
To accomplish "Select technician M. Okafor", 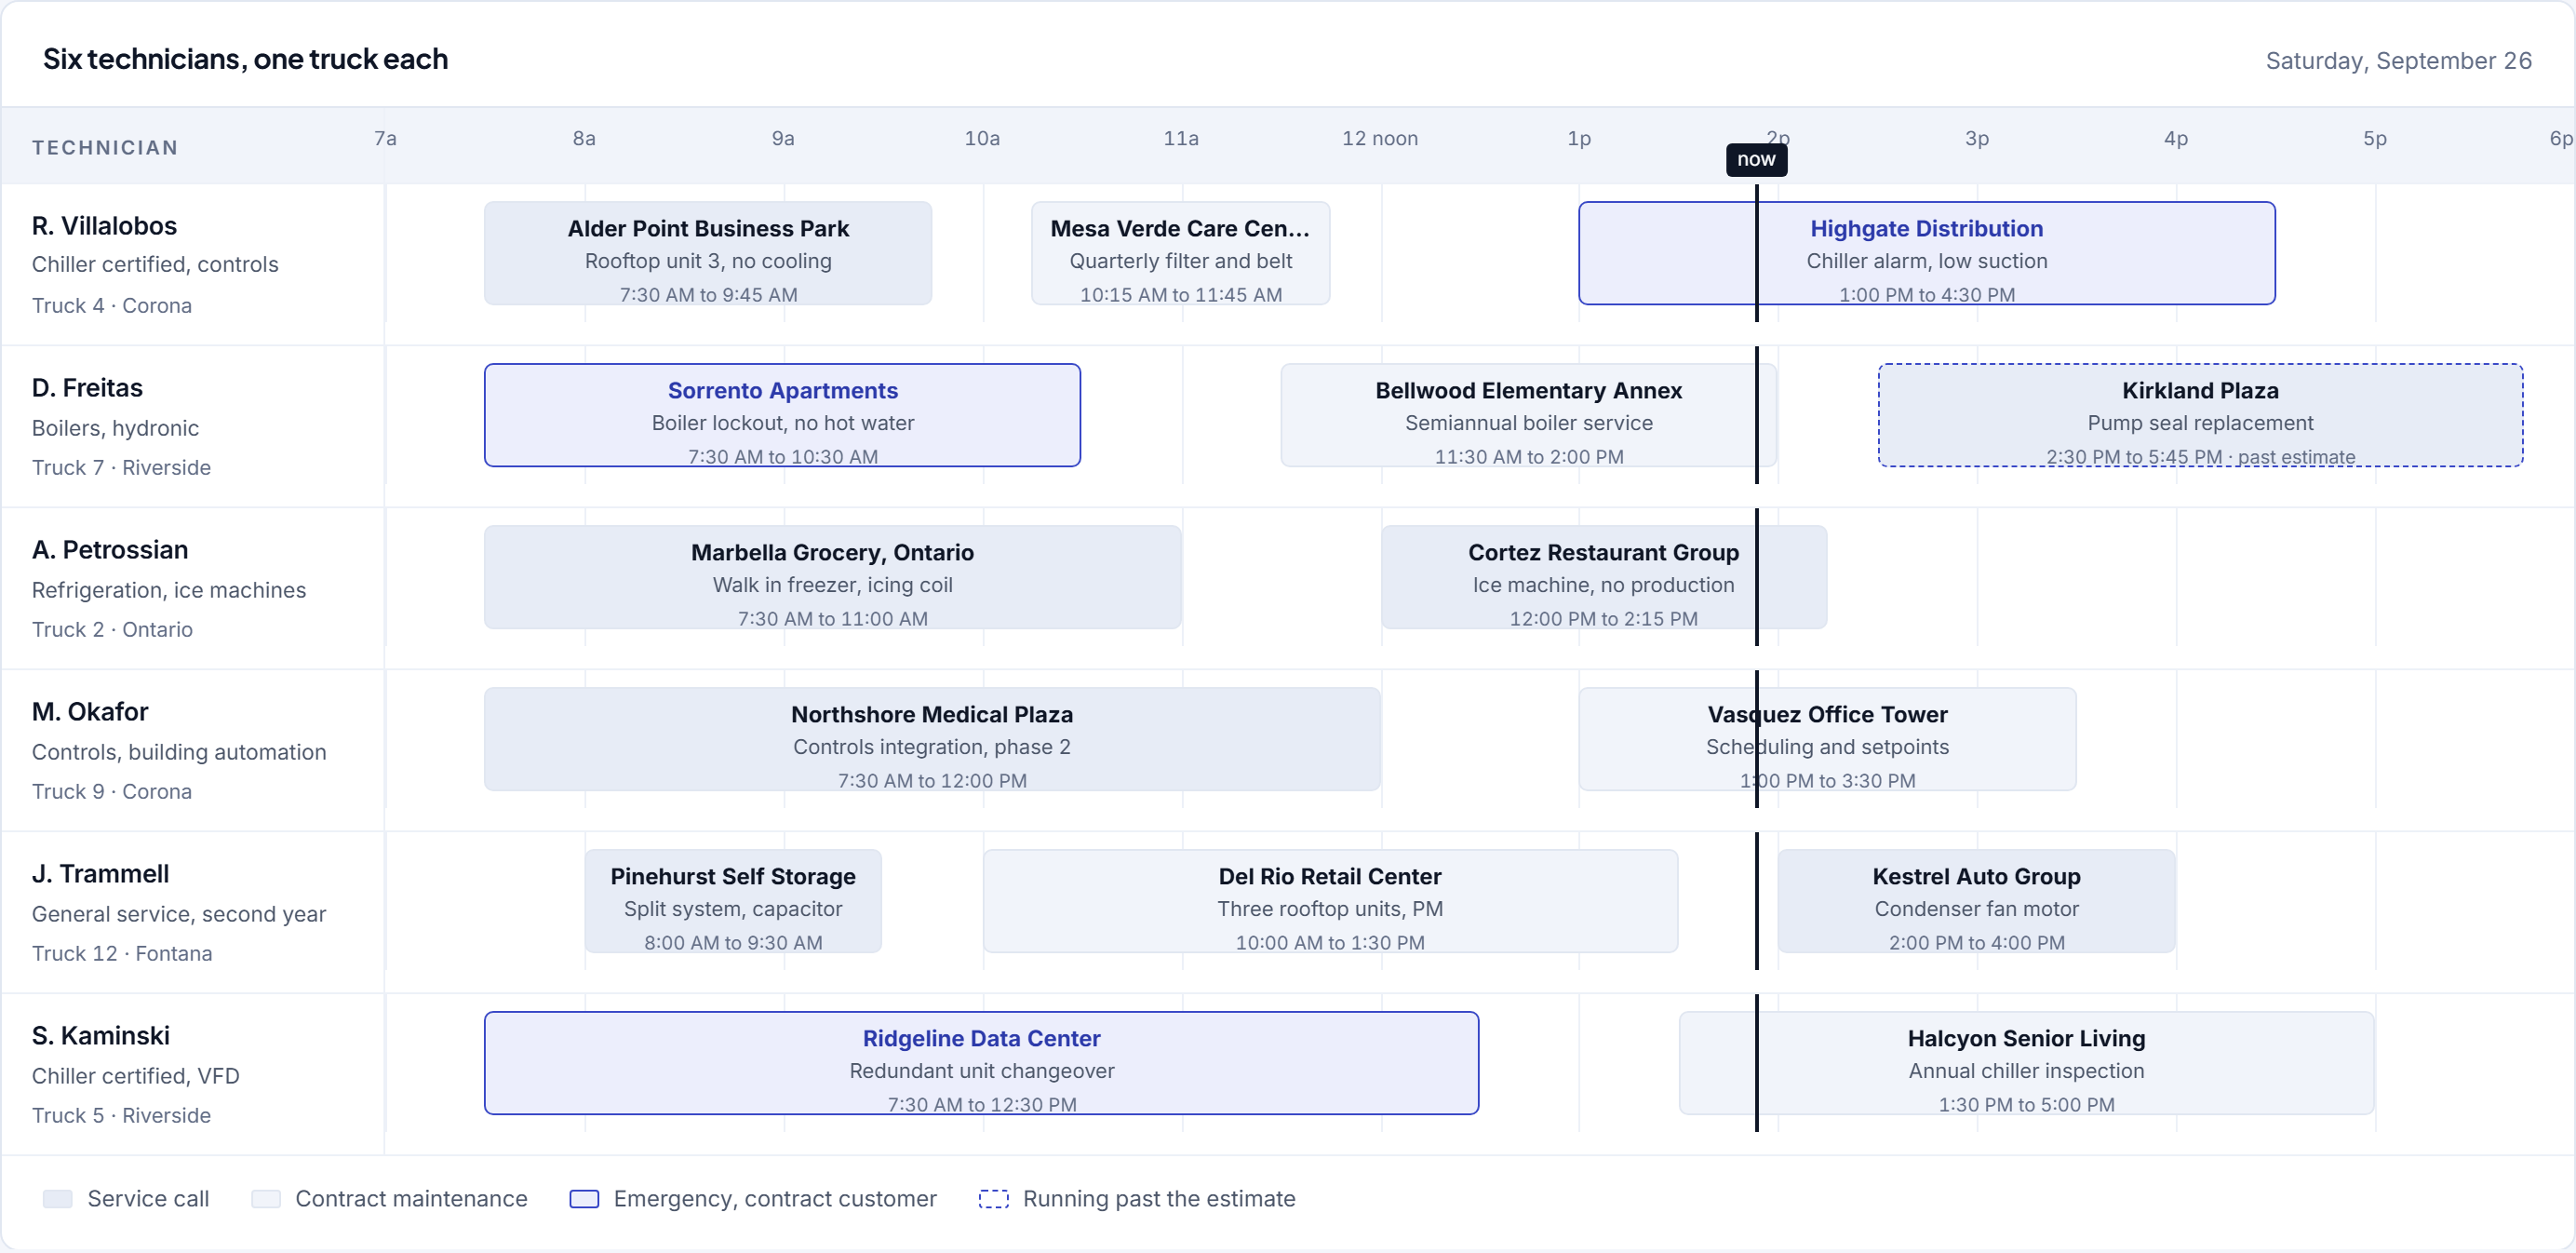I will 90,712.
